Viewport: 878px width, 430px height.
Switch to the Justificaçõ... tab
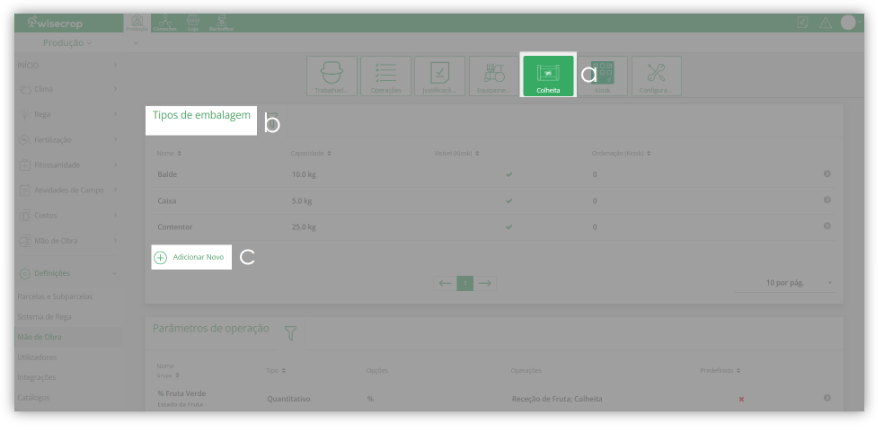(x=440, y=76)
